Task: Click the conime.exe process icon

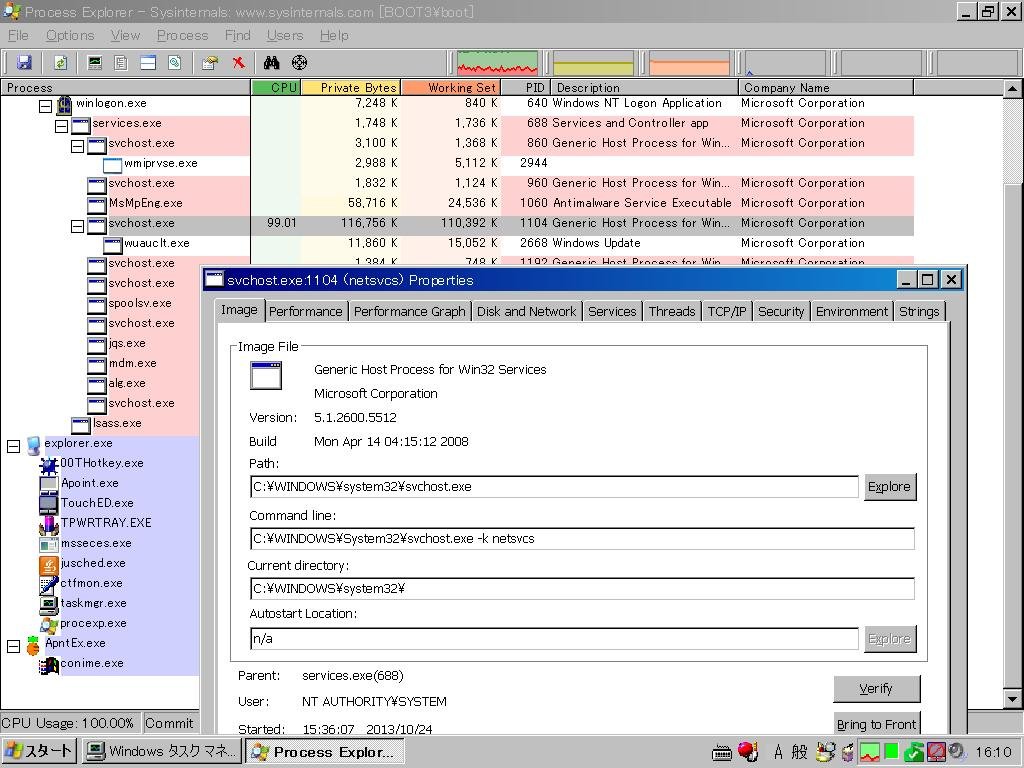Action: tap(49, 665)
